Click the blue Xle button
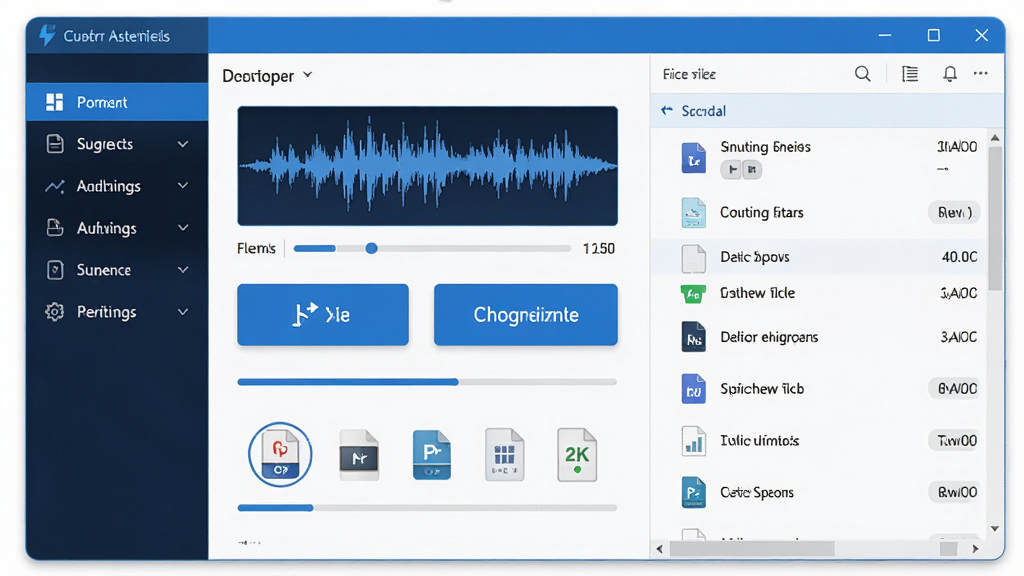The height and width of the screenshot is (576, 1024). (x=323, y=315)
